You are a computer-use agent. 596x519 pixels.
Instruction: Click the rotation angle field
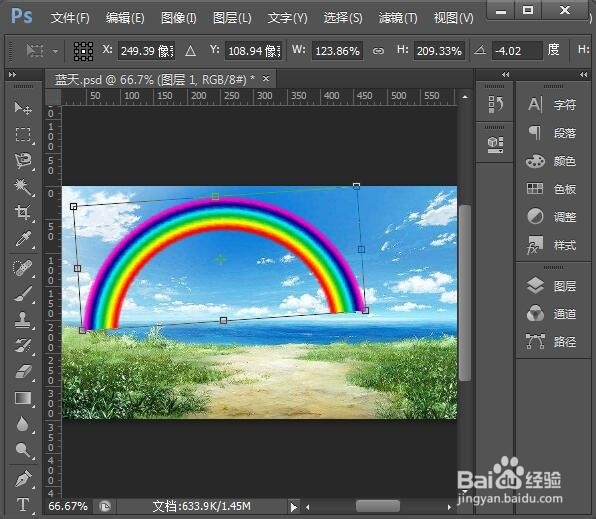point(517,51)
